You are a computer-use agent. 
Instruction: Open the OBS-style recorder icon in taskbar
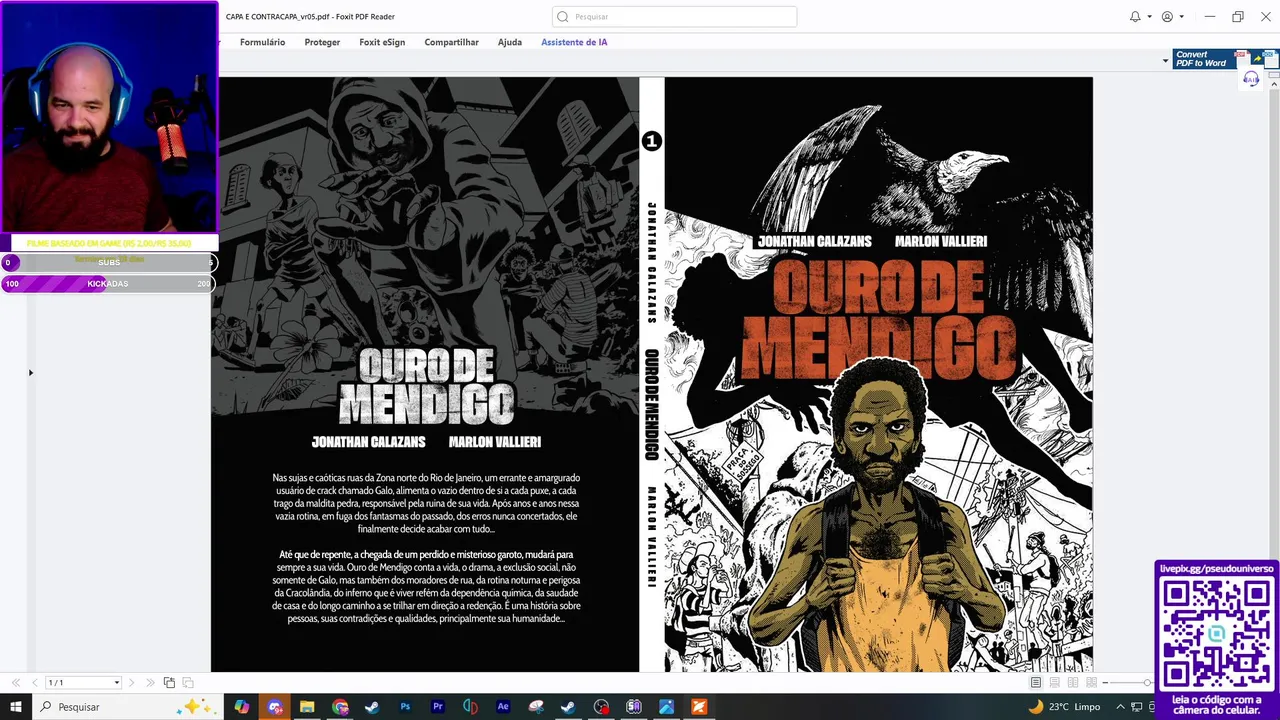[x=601, y=707]
